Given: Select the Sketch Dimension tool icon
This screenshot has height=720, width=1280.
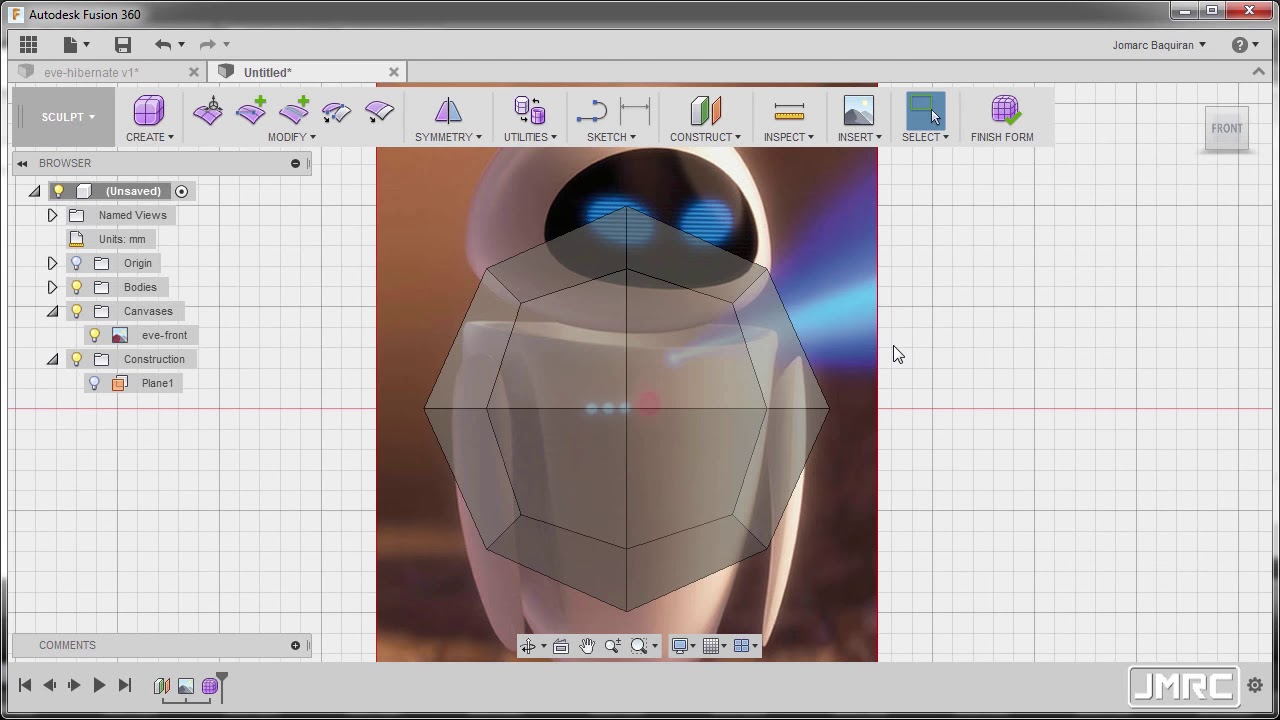Looking at the screenshot, I should point(635,110).
